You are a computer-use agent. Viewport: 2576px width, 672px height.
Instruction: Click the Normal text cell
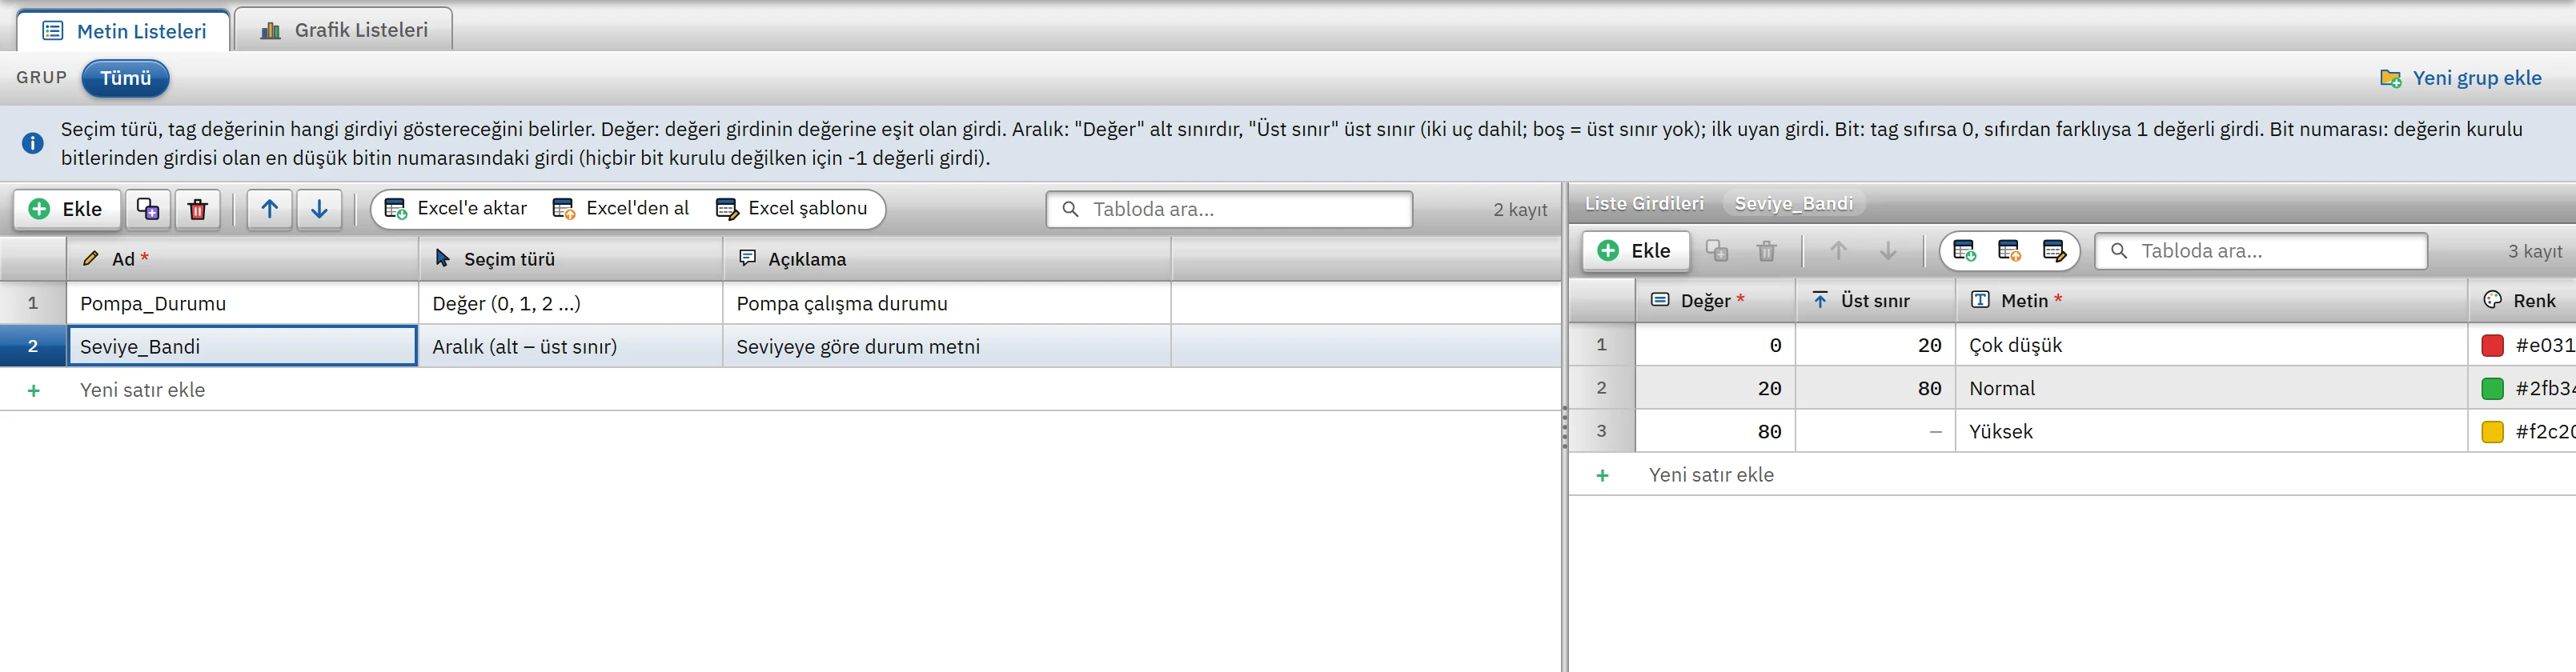2211,388
